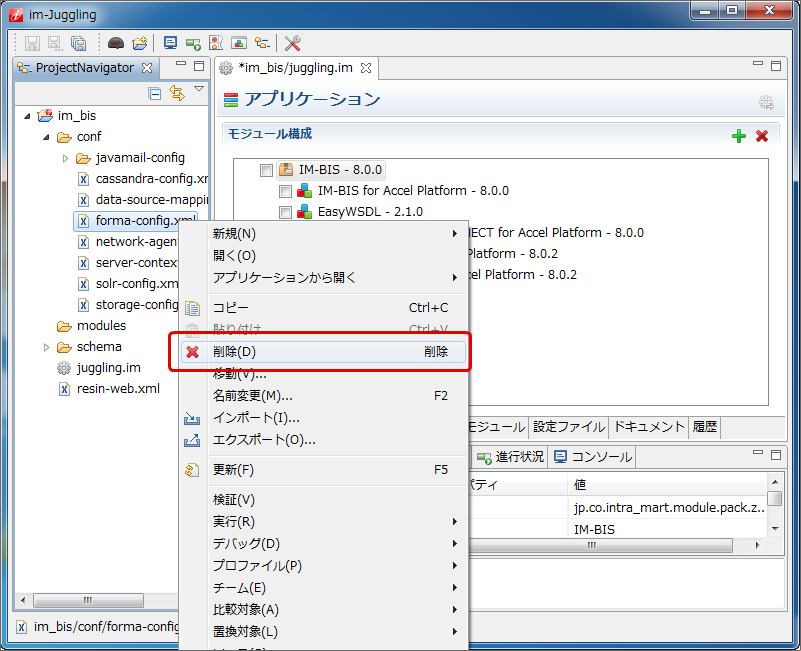Open 比較対象(A) in the context menu
801x651 pixels.
[323, 610]
